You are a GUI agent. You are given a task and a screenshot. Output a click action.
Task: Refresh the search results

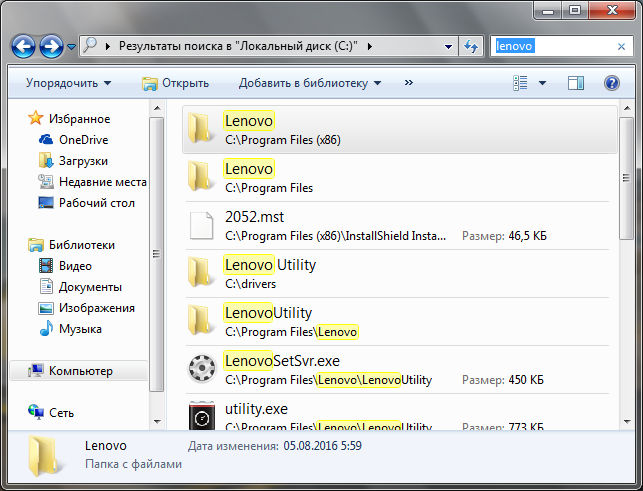pyautogui.click(x=471, y=46)
